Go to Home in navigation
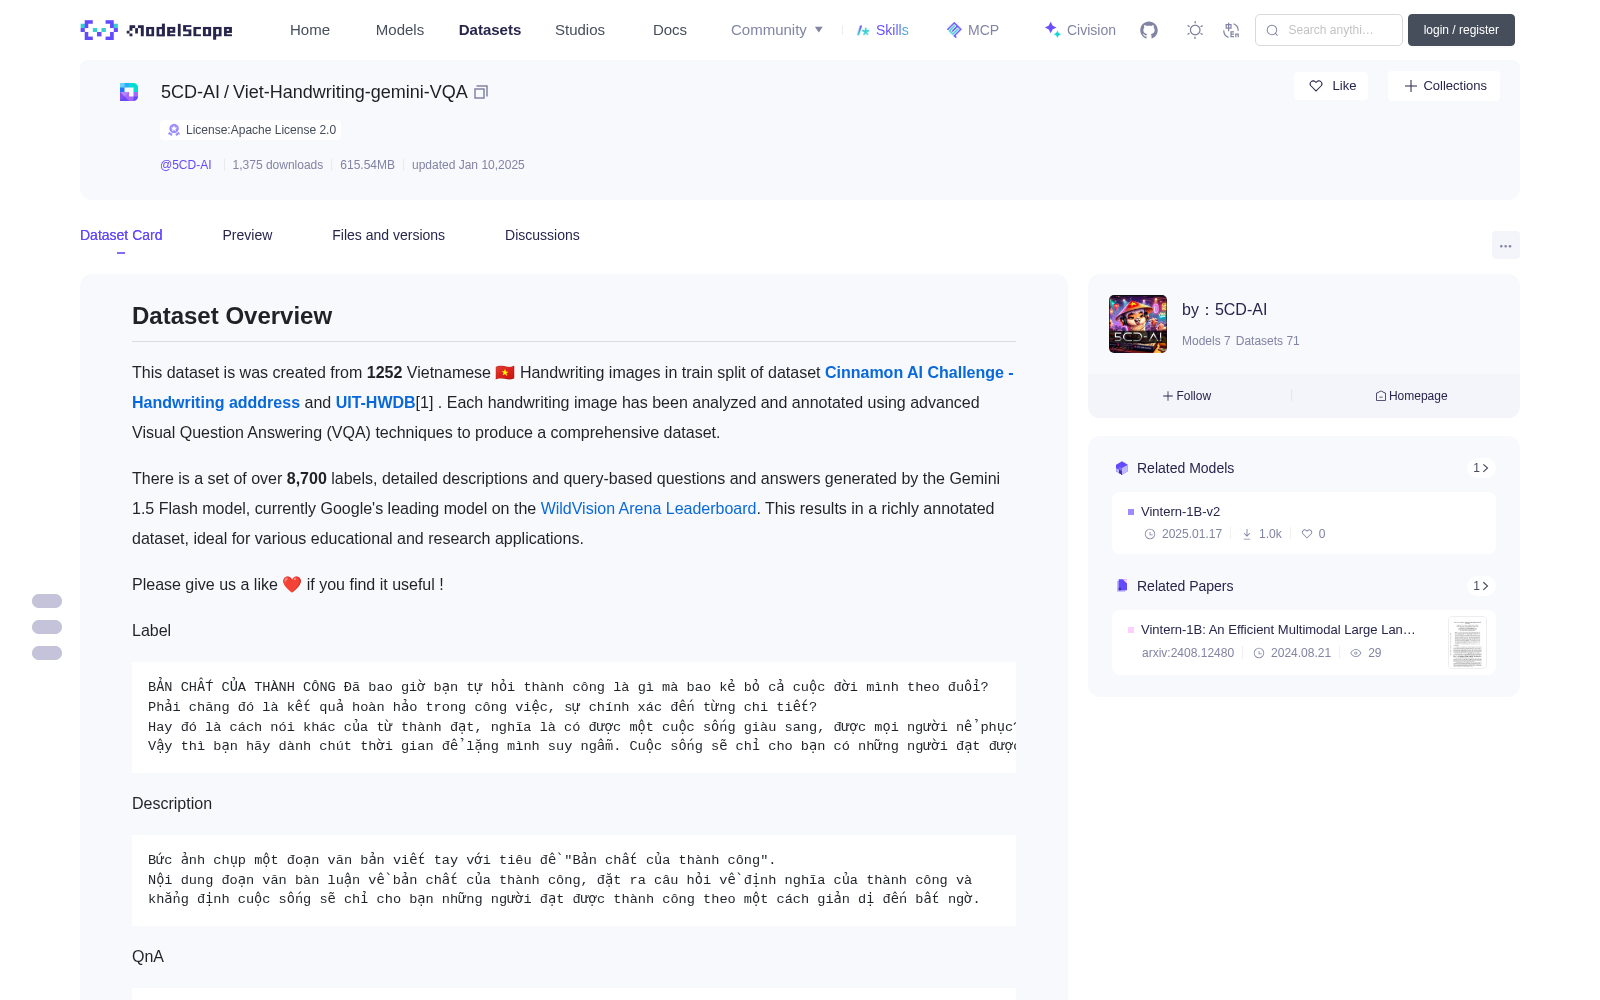1600x1000 pixels. pos(310,30)
